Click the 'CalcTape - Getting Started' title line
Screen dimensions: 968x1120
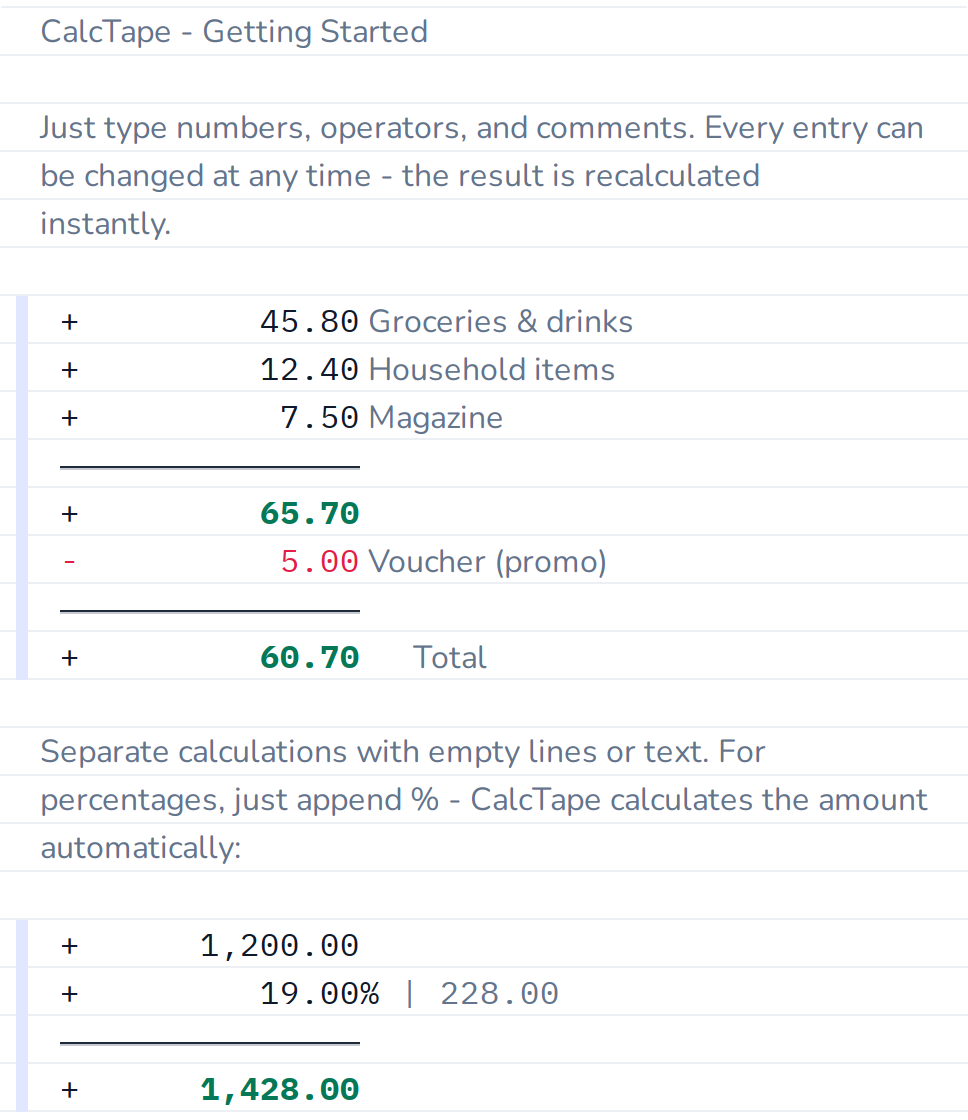click(234, 31)
